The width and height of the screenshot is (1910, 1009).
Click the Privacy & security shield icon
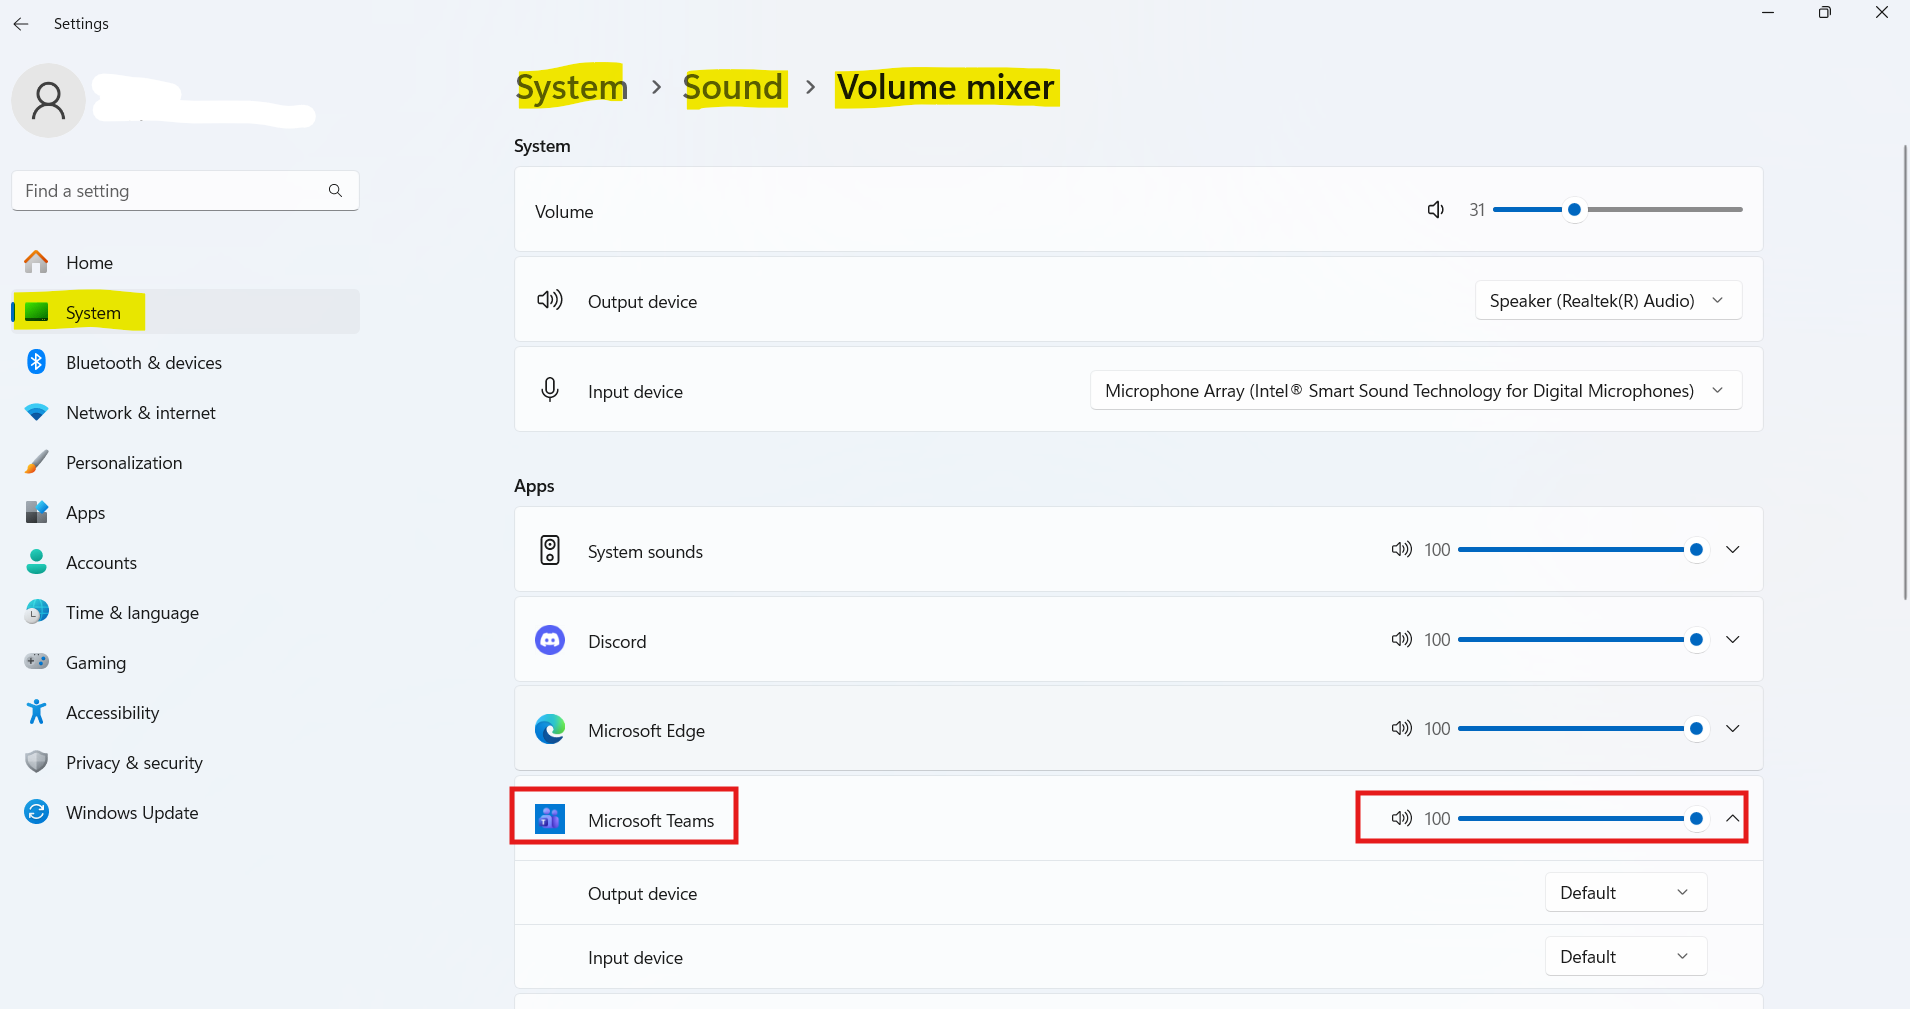[x=37, y=762]
